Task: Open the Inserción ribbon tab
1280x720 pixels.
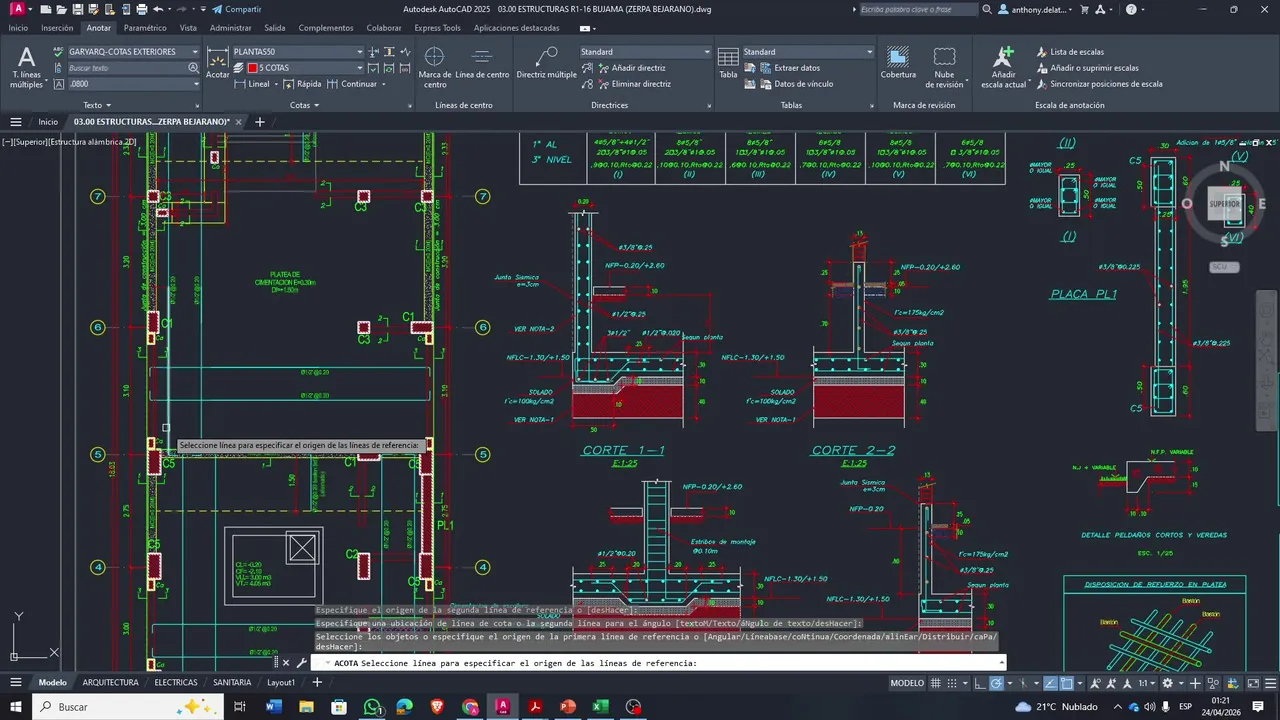Action: click(x=57, y=28)
